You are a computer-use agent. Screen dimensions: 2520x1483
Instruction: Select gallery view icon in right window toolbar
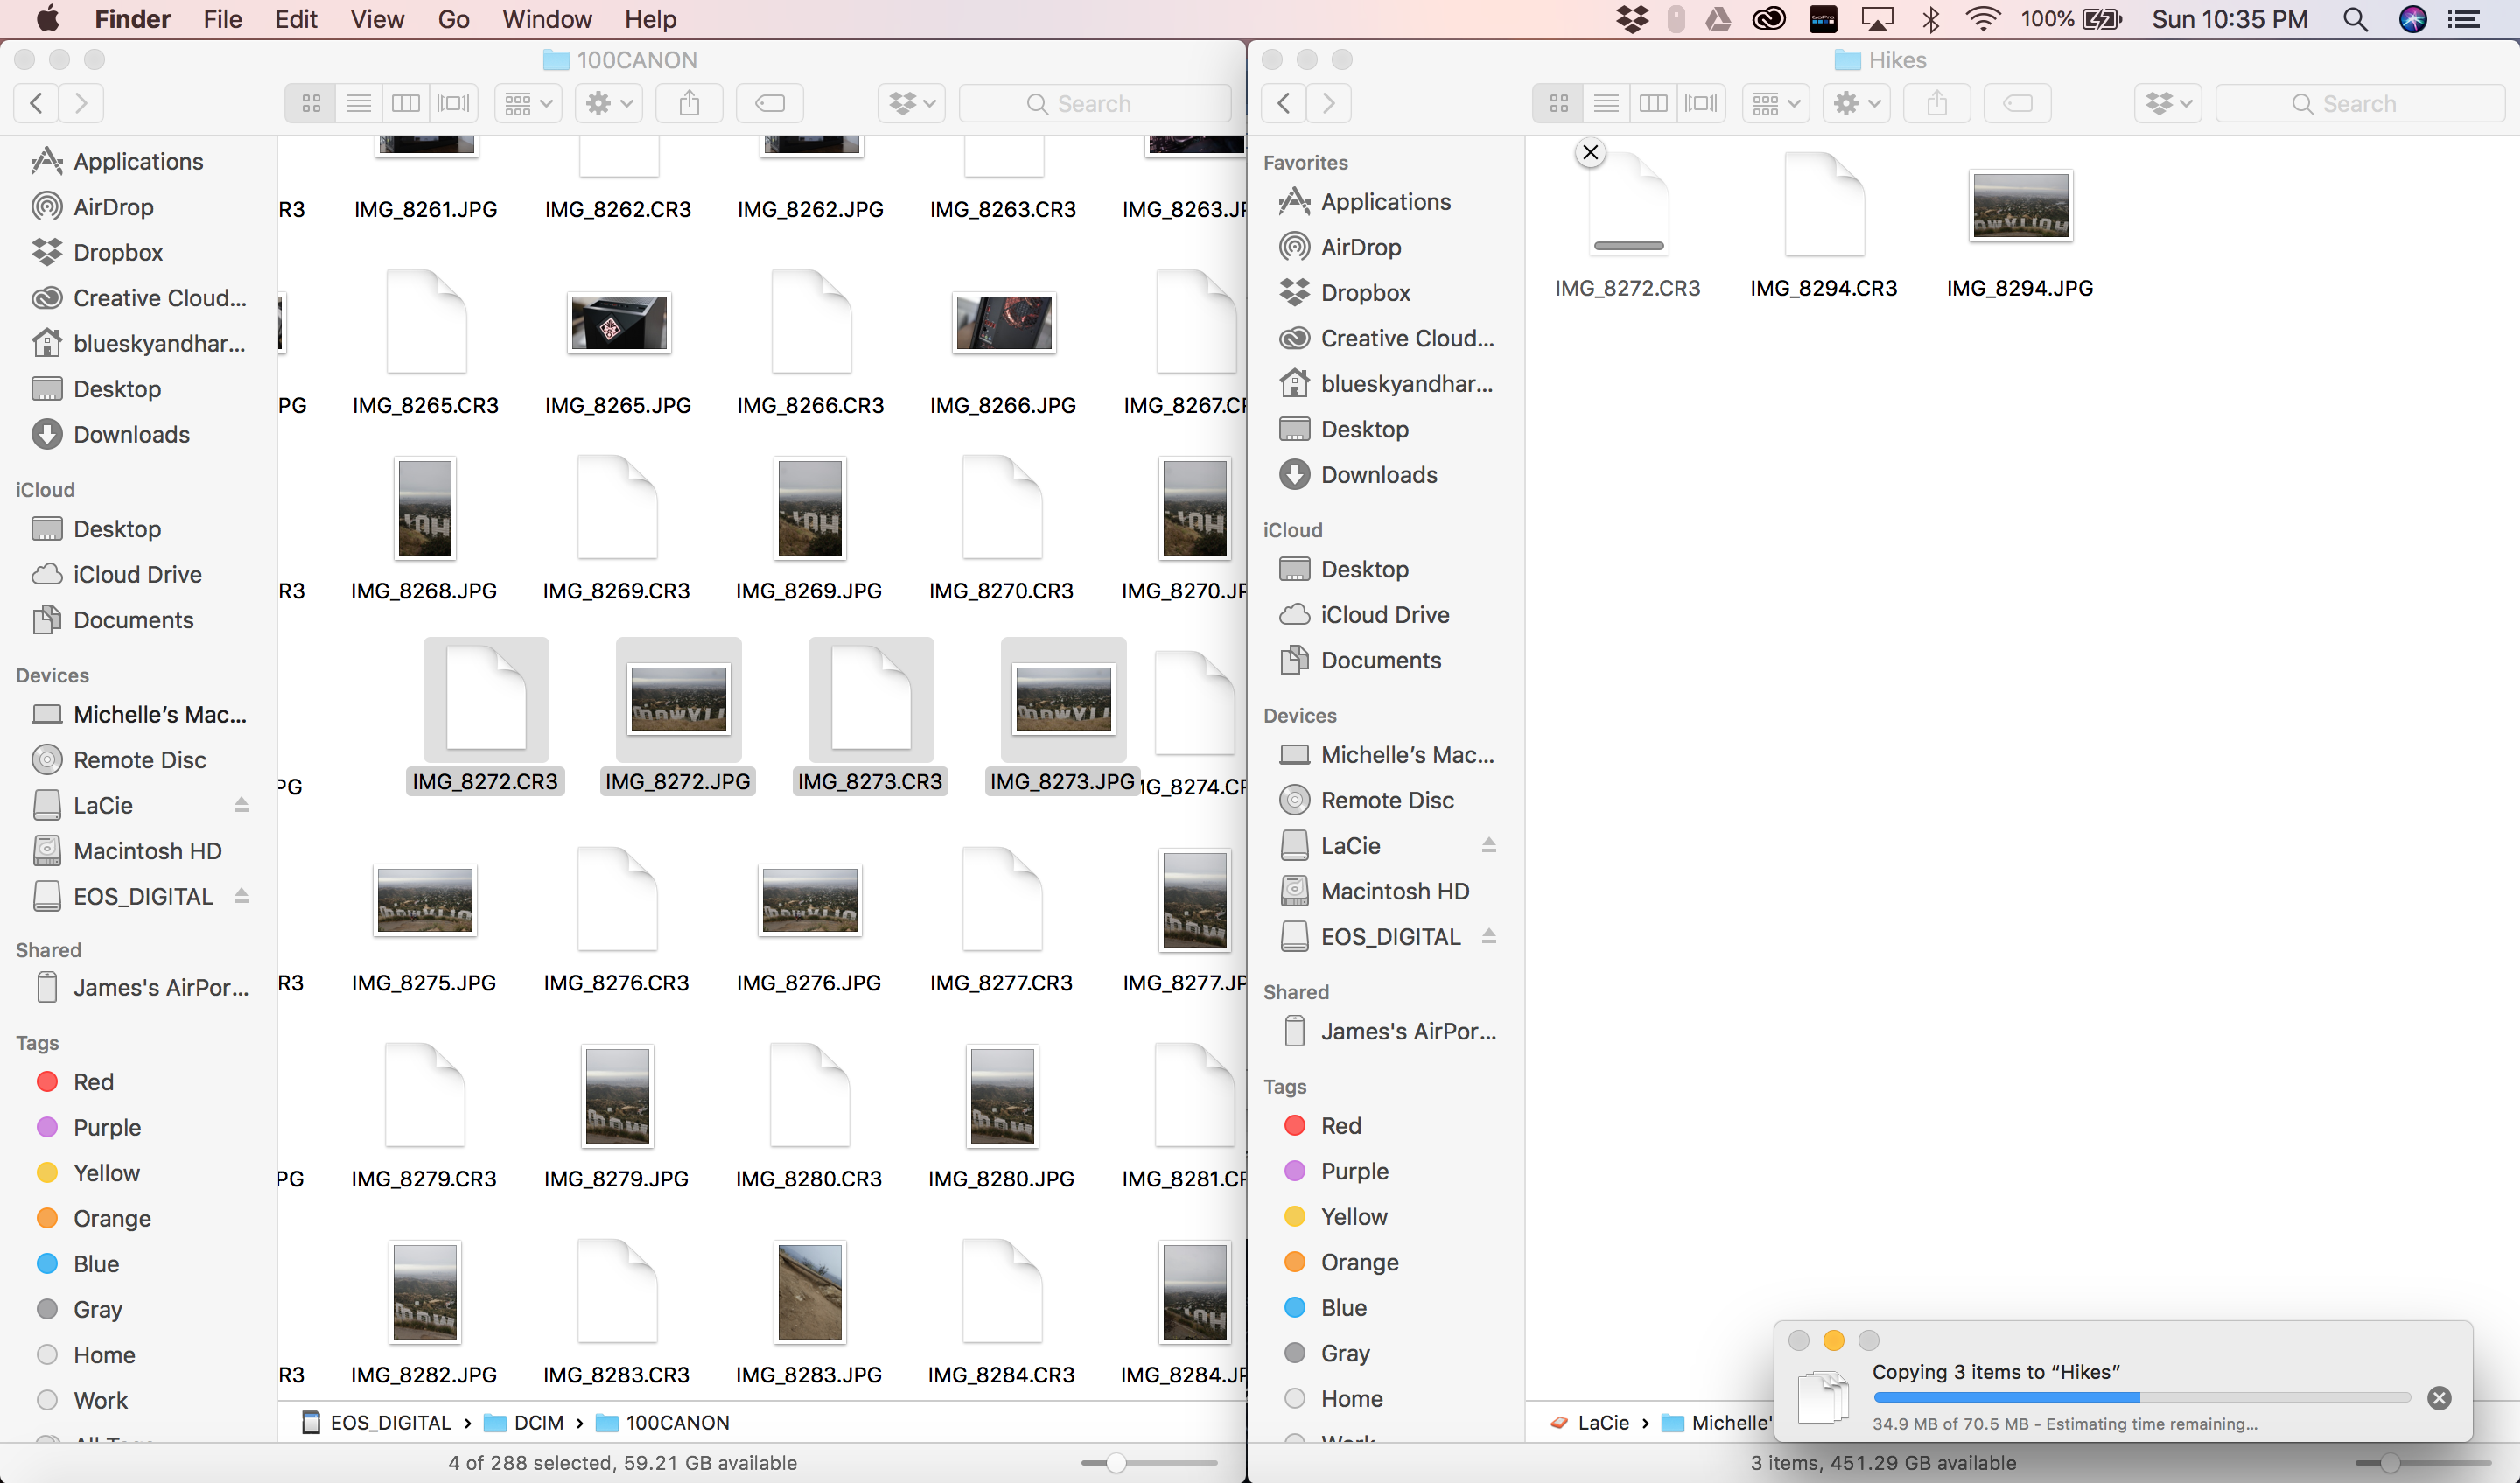[1699, 102]
